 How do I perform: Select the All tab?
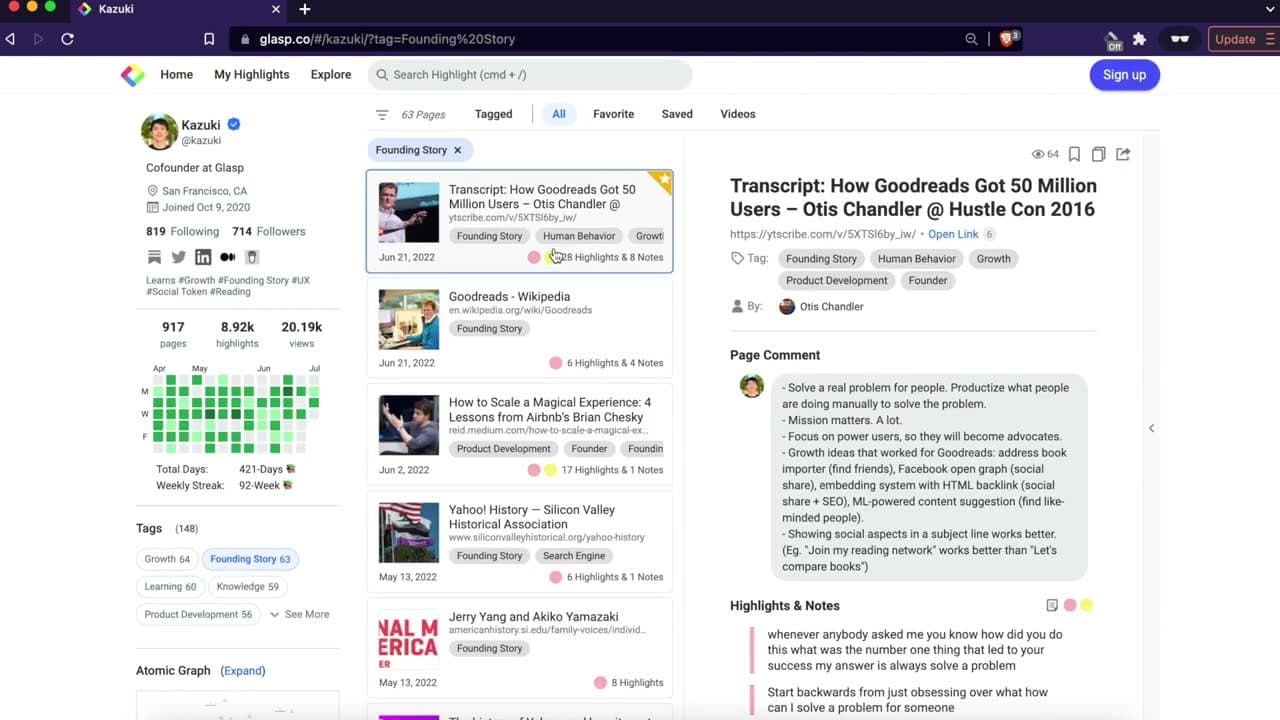(559, 114)
